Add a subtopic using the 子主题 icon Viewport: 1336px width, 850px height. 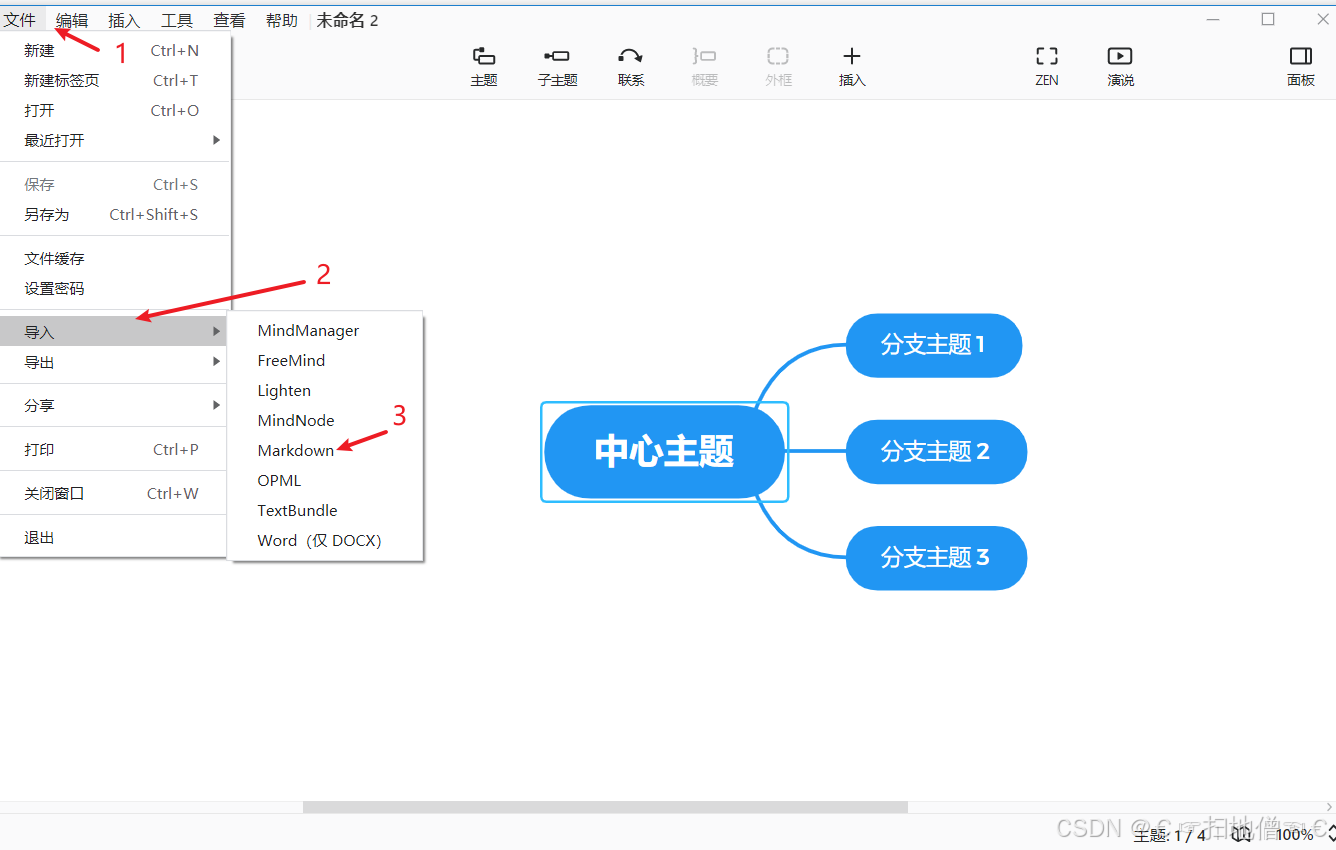tap(557, 65)
